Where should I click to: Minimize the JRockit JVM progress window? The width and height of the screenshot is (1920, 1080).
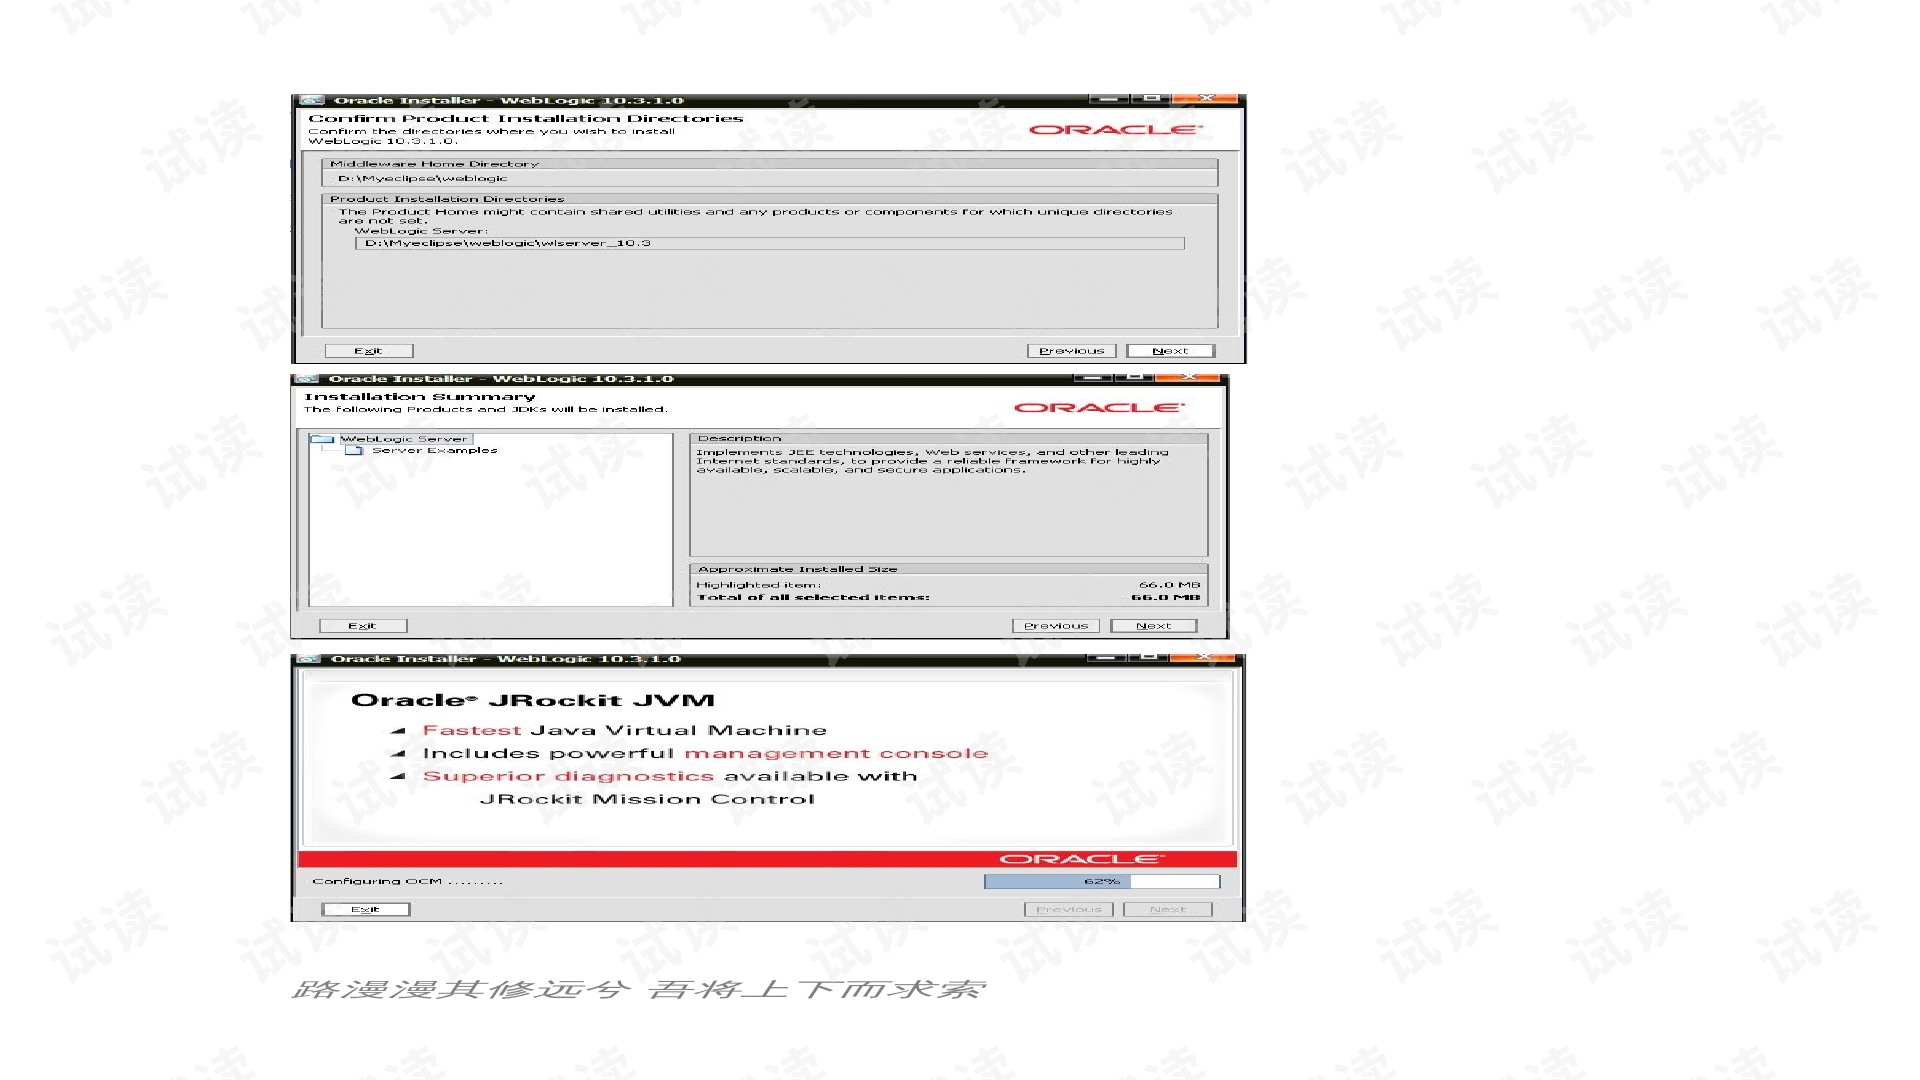[1106, 658]
